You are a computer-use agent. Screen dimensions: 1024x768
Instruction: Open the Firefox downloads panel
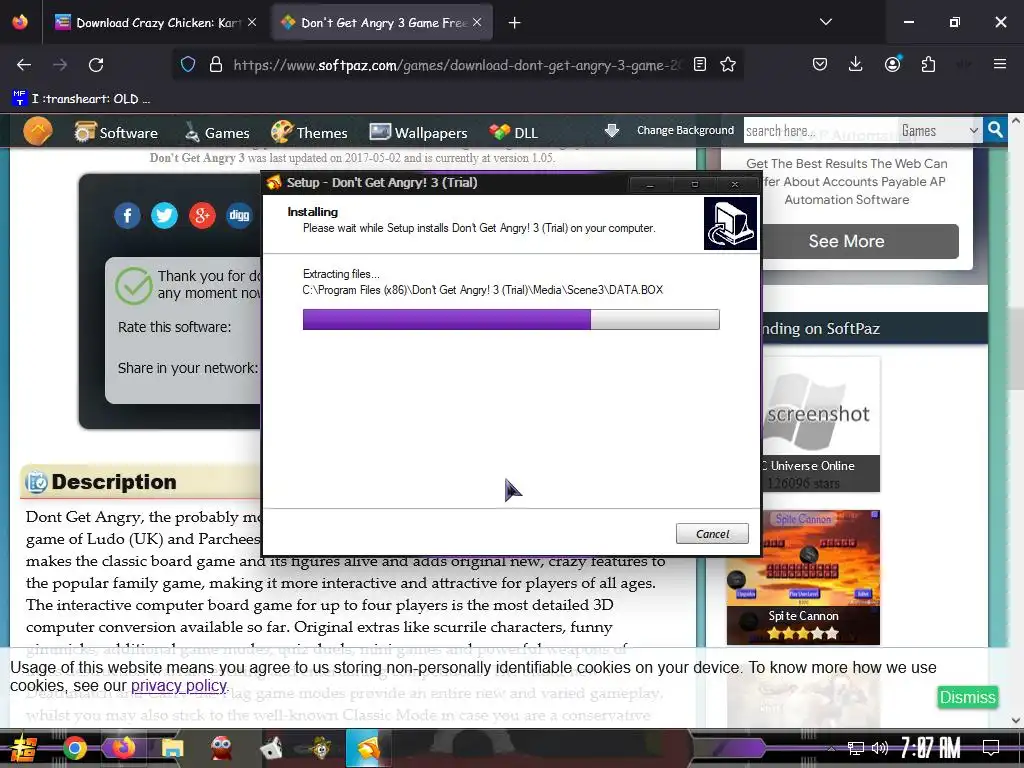[856, 64]
